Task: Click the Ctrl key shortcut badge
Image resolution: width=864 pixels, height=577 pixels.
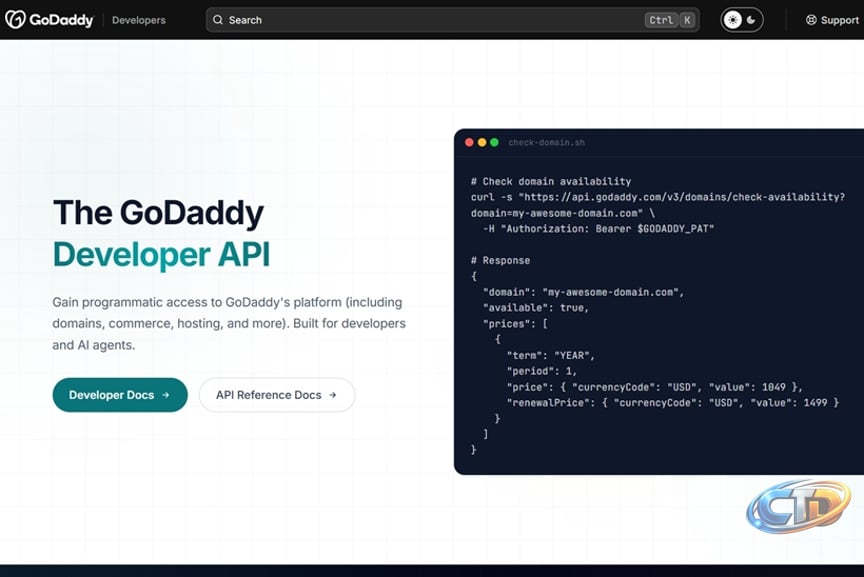Action: pyautogui.click(x=661, y=20)
